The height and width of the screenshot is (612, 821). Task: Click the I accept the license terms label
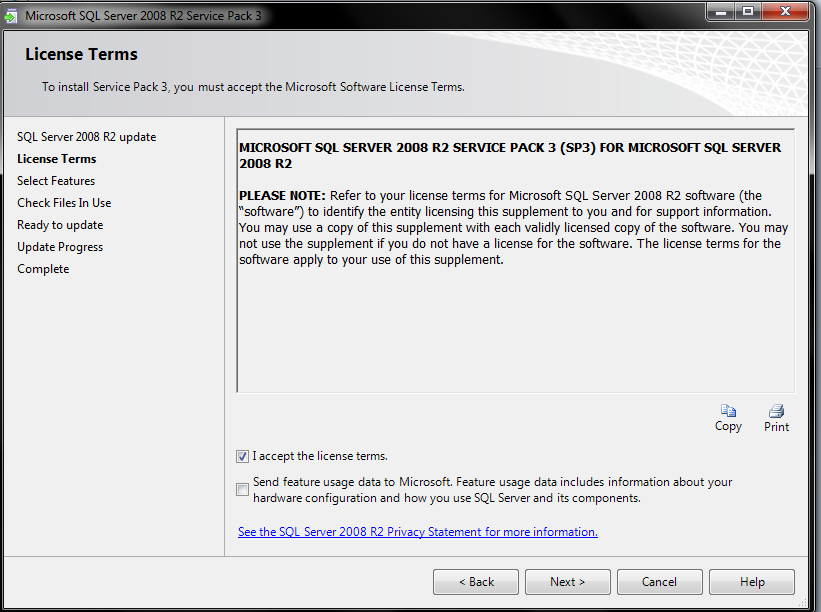(320, 456)
